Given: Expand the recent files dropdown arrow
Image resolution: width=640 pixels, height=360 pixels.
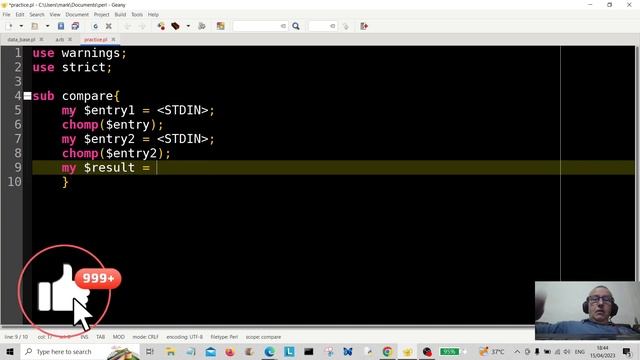Looking at the screenshot, I should pos(47,26).
